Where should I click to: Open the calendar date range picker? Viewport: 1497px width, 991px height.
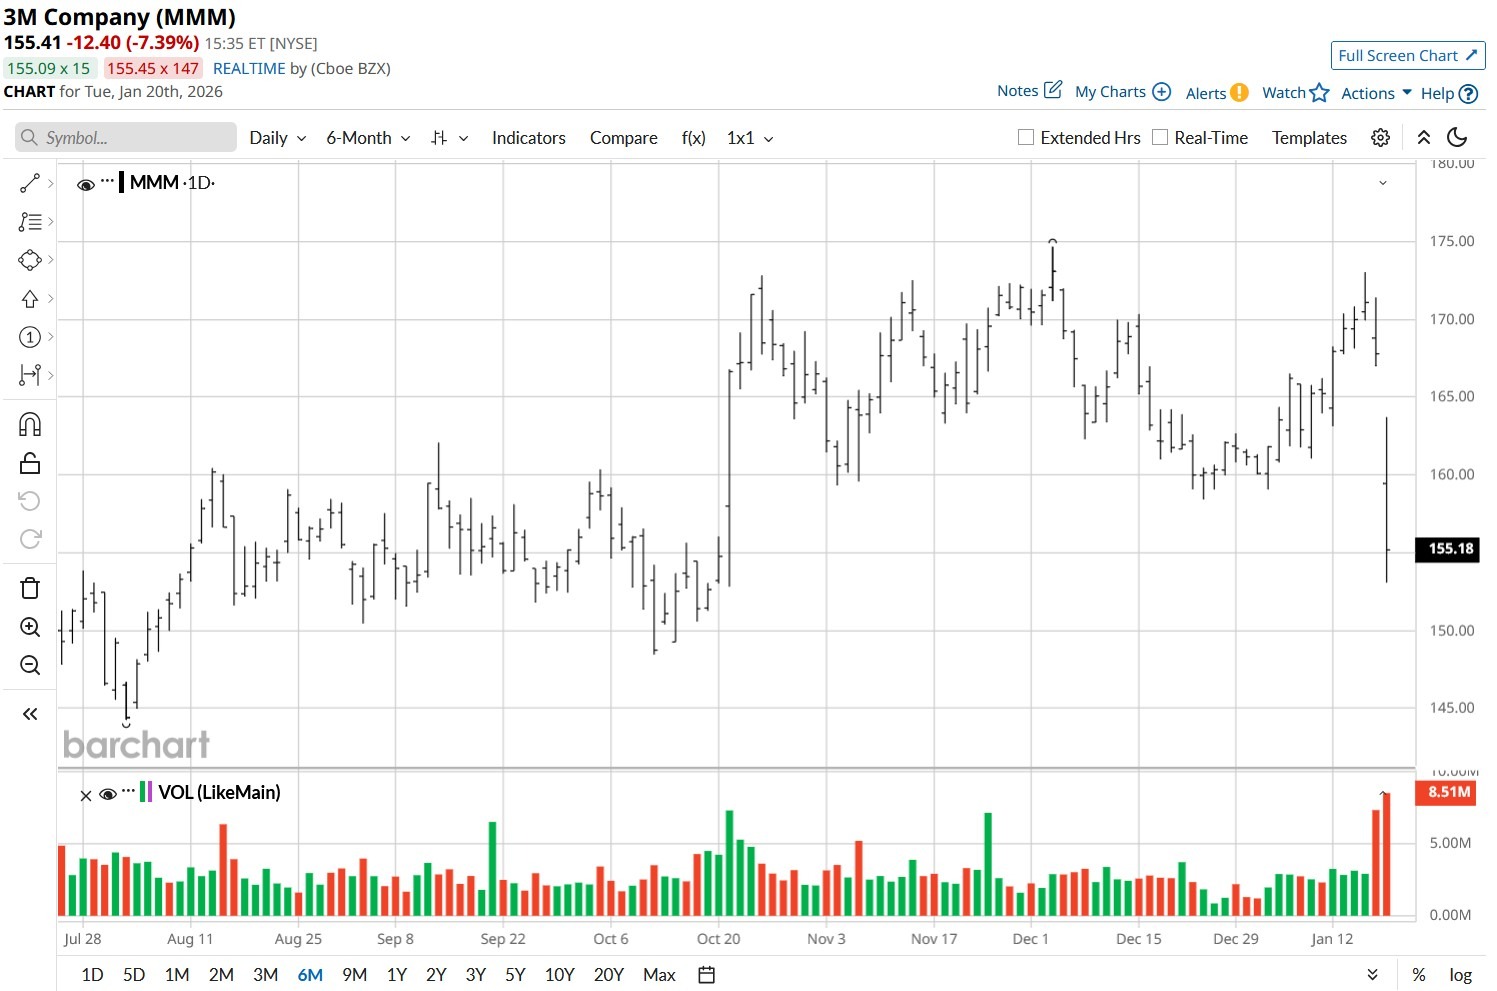coord(707,975)
